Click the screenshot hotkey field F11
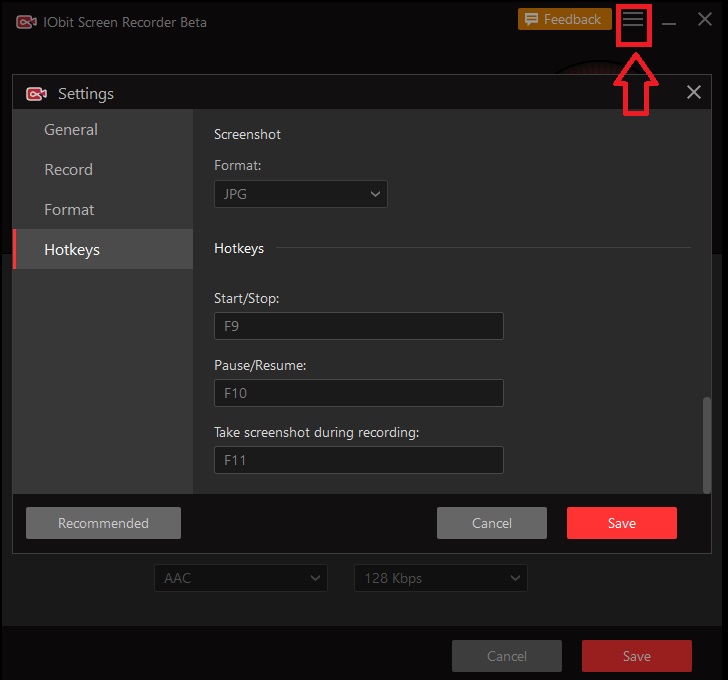 click(x=358, y=460)
